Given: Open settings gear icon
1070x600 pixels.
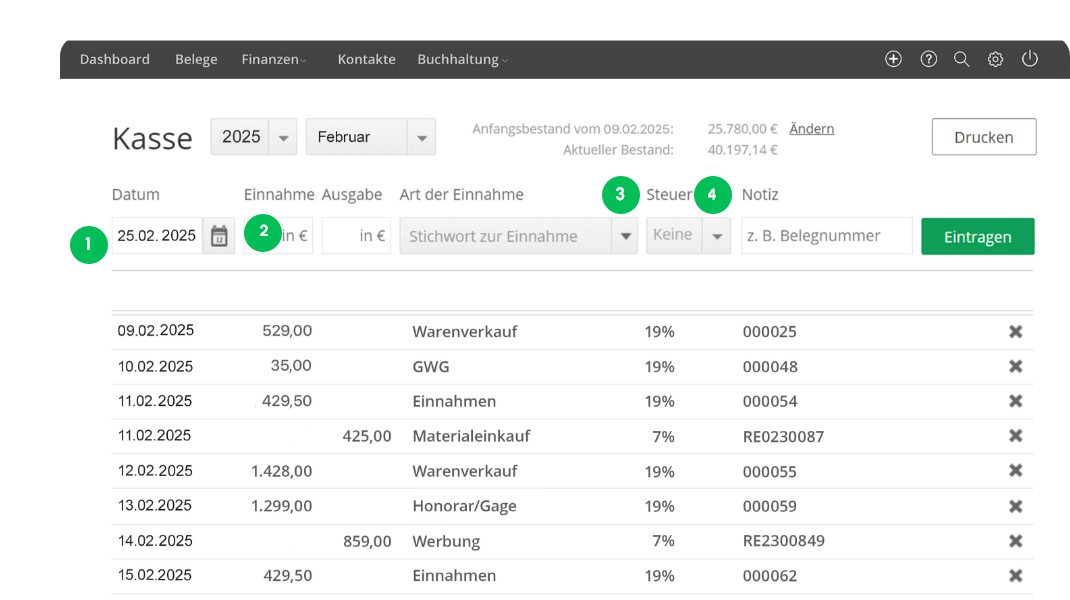Looking at the screenshot, I should click(x=995, y=59).
